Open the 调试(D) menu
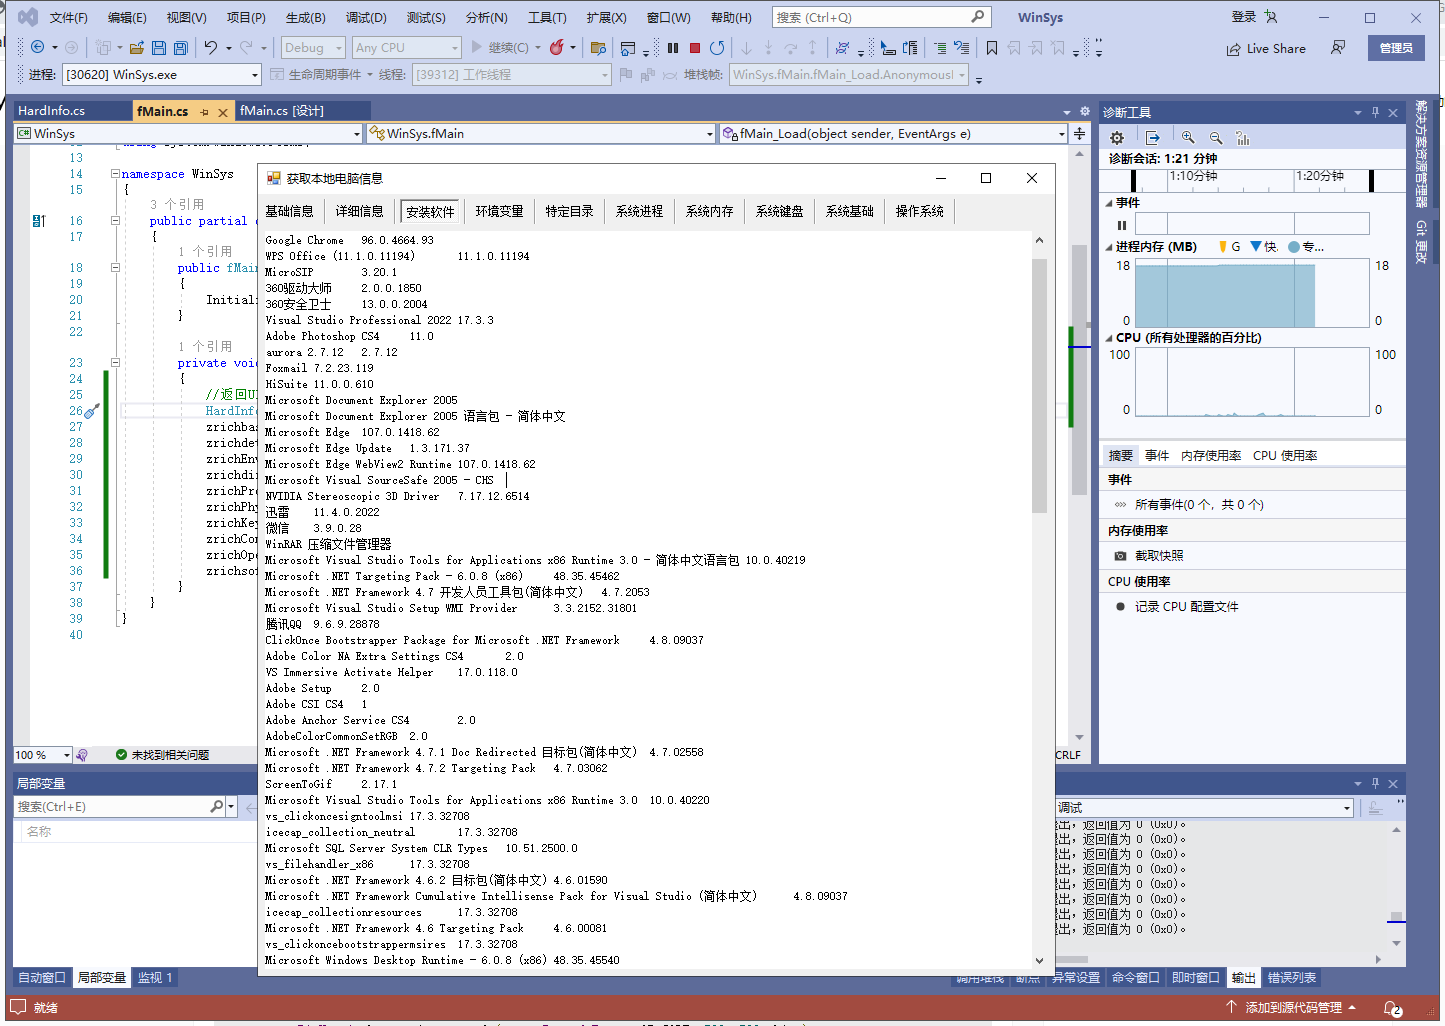1445x1026 pixels. click(366, 18)
